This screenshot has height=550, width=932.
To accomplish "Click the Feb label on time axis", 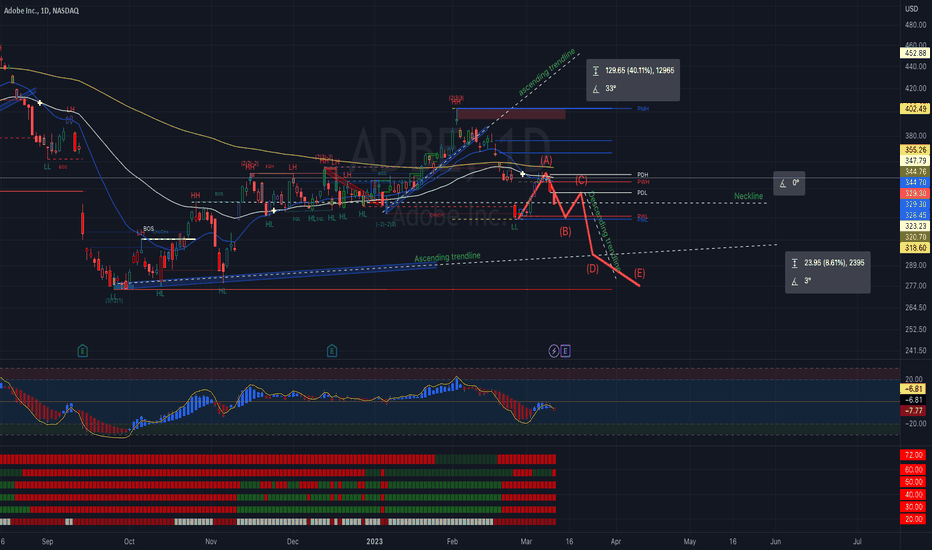I will (452, 542).
